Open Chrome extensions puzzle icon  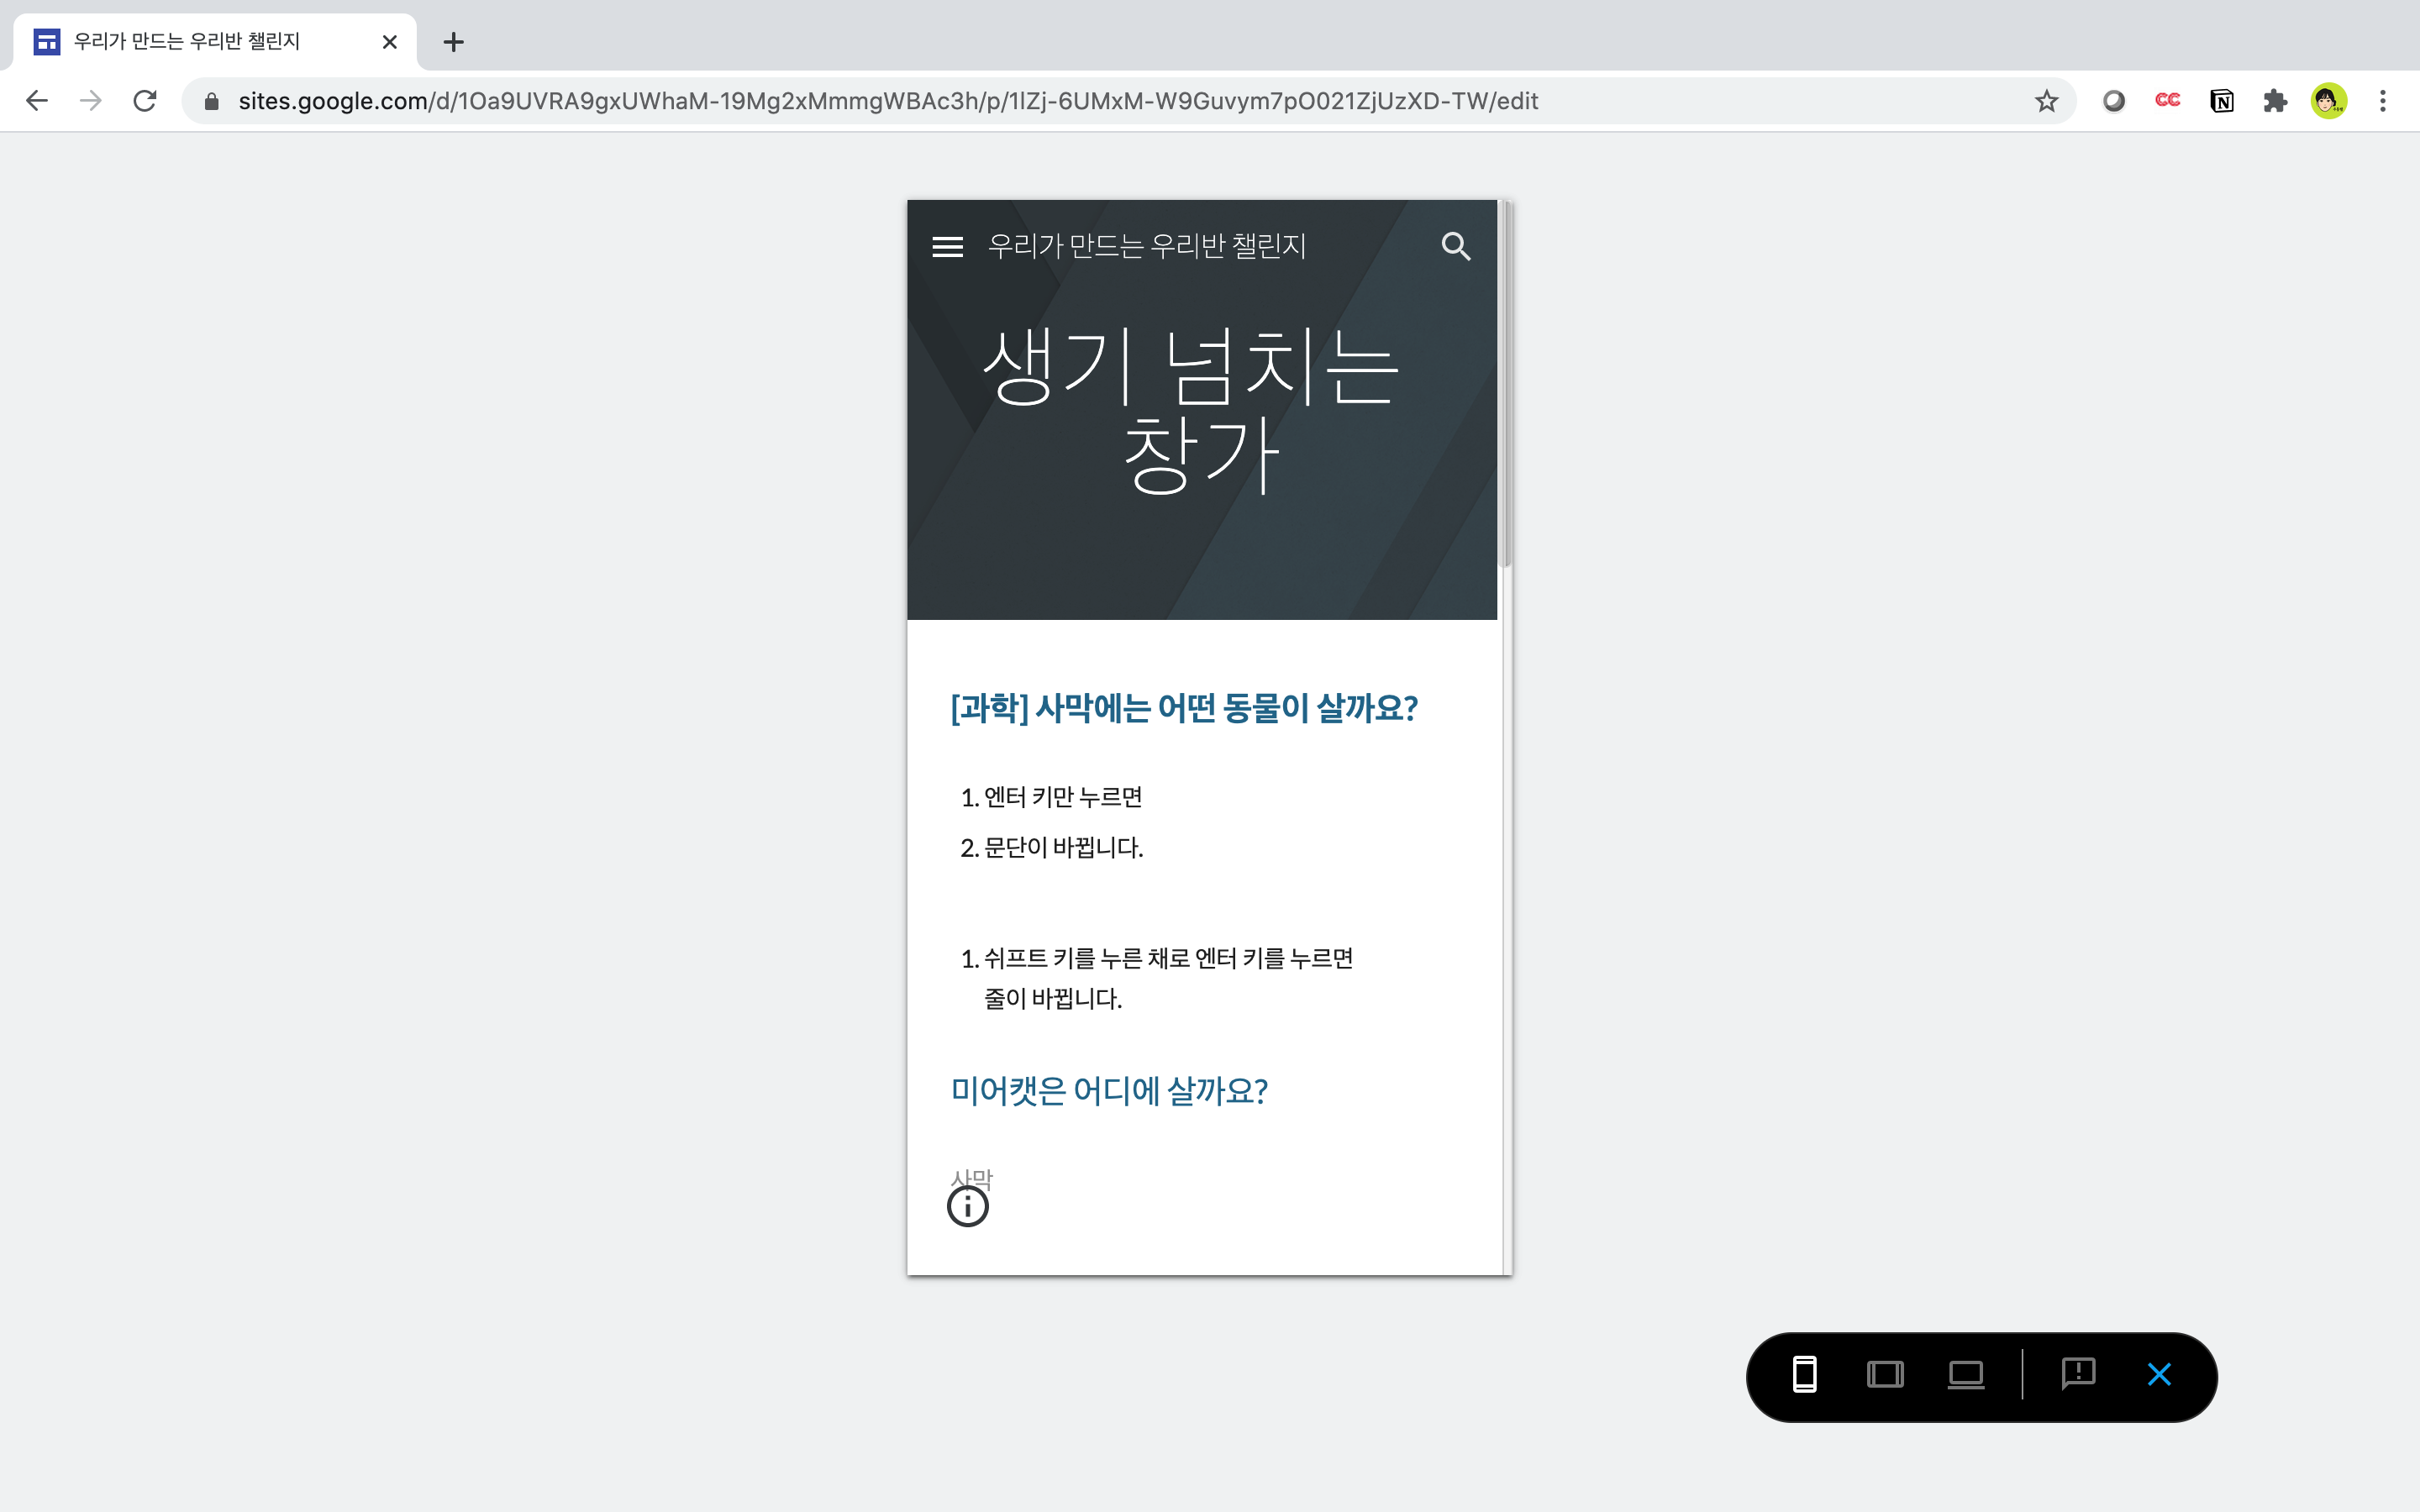tap(2275, 101)
